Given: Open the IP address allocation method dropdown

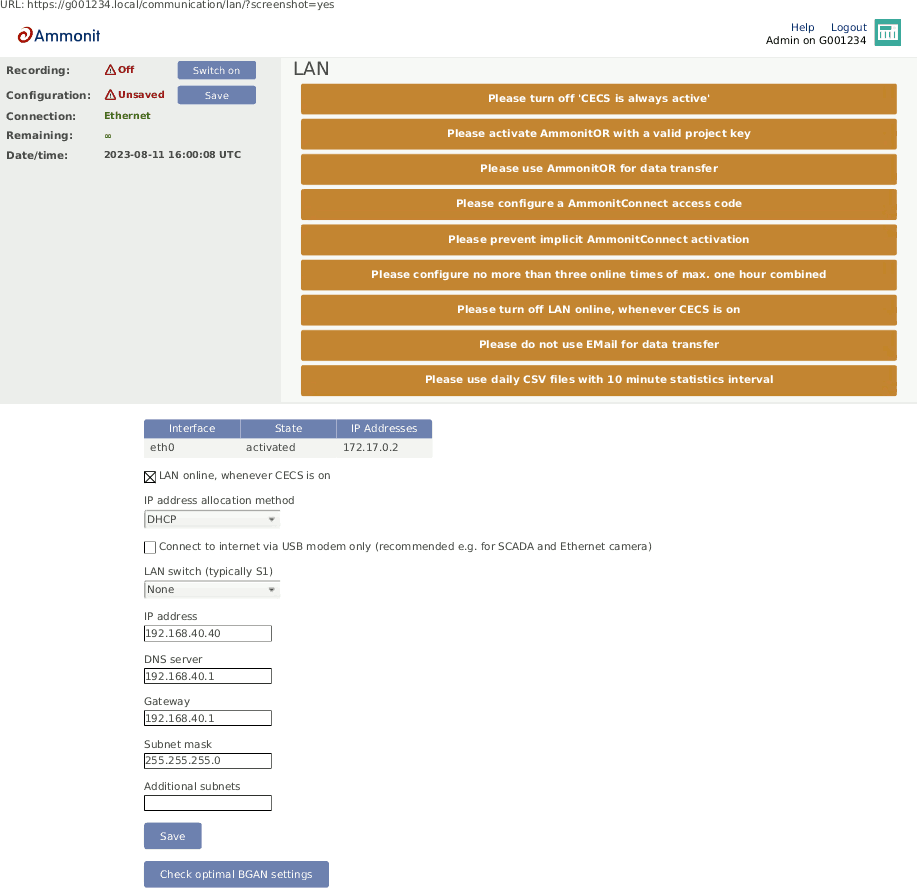Looking at the screenshot, I should 211,519.
